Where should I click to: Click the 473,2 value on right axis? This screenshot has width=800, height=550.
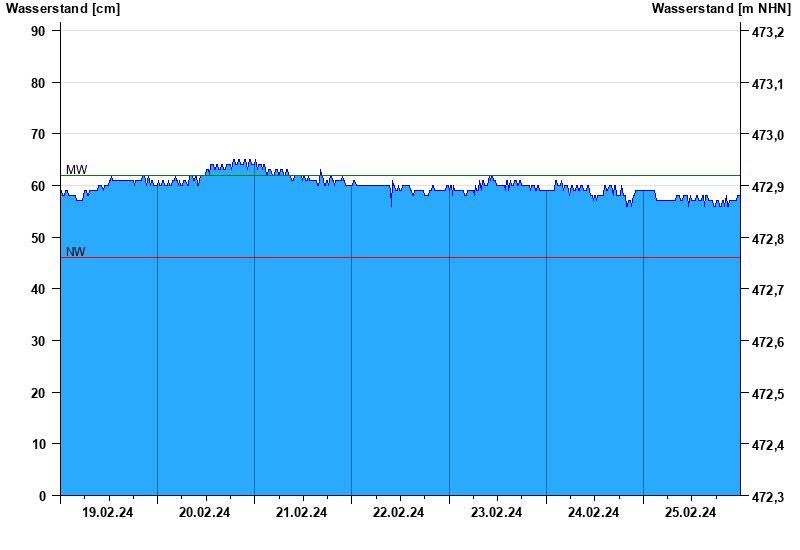coord(768,33)
